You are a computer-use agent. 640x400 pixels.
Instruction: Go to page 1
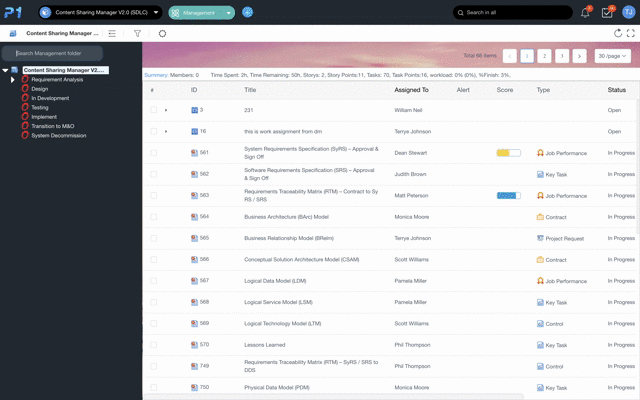pos(527,56)
